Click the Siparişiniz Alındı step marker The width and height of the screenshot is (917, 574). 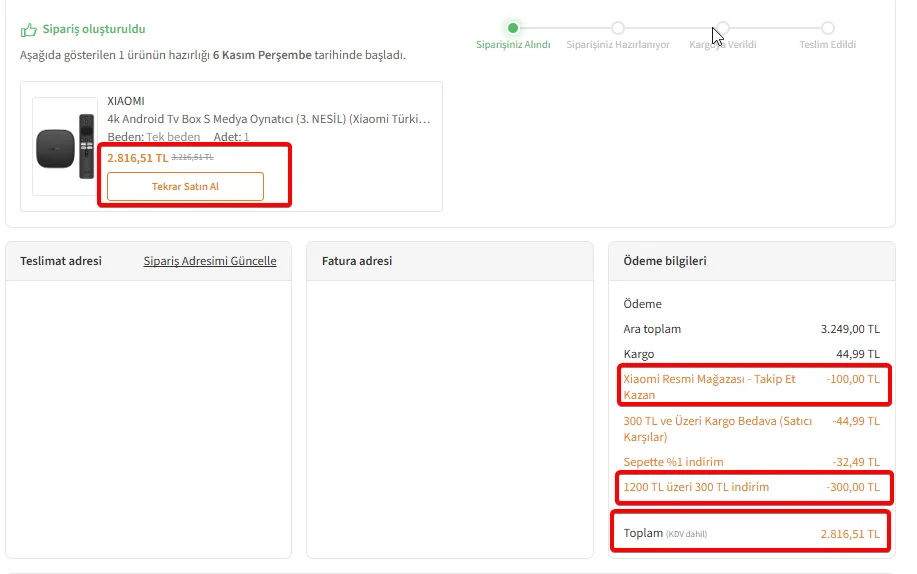click(513, 28)
